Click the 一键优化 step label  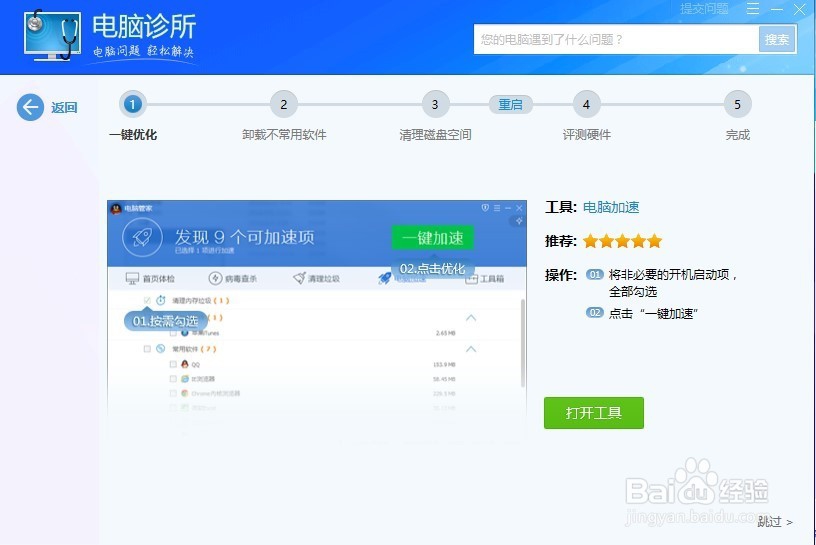pyautogui.click(x=133, y=135)
